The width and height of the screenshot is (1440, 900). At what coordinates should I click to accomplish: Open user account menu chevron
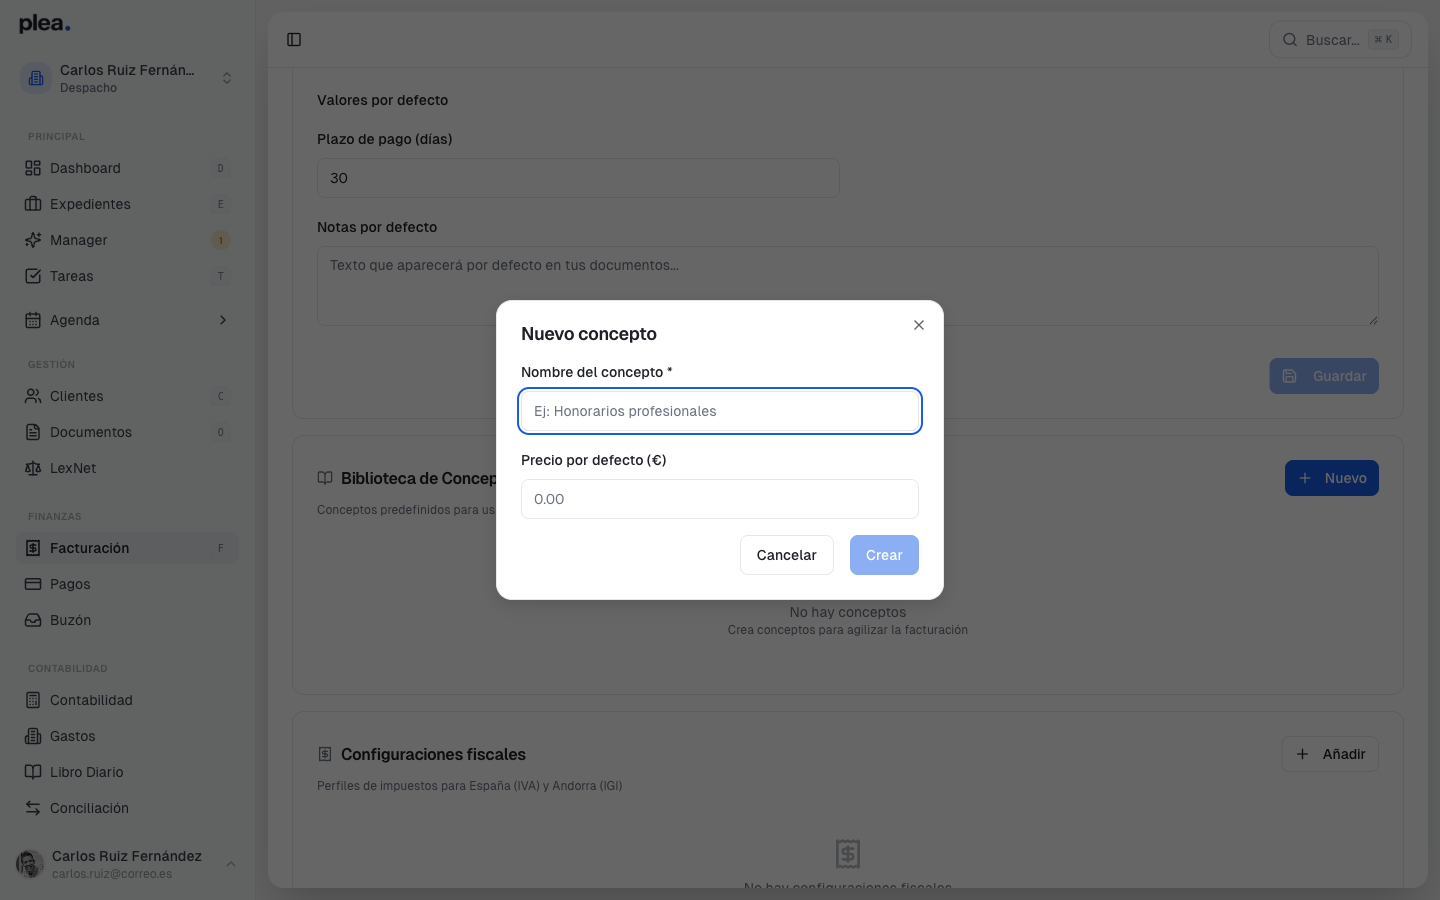click(231, 864)
